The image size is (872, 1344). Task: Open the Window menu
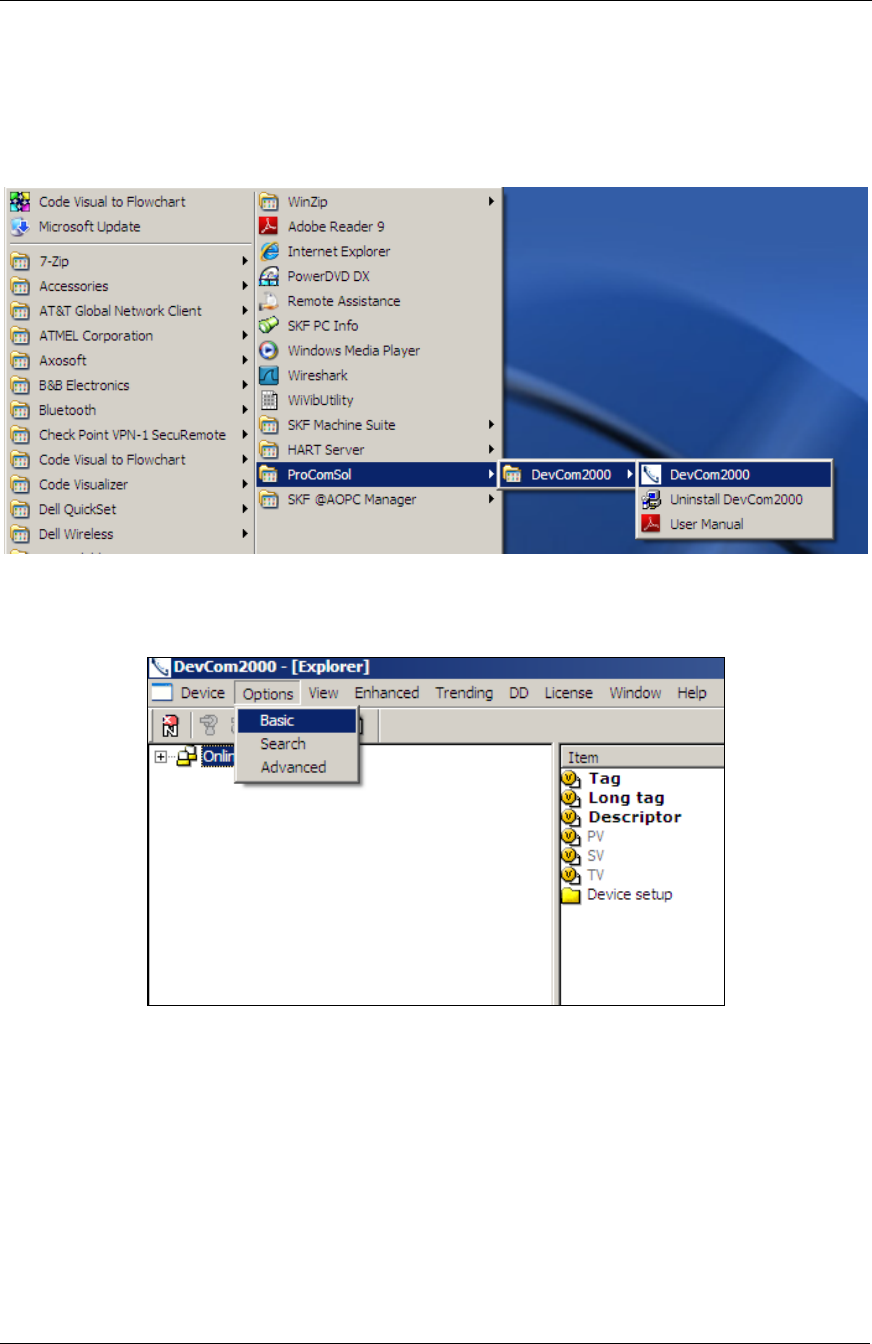click(635, 693)
